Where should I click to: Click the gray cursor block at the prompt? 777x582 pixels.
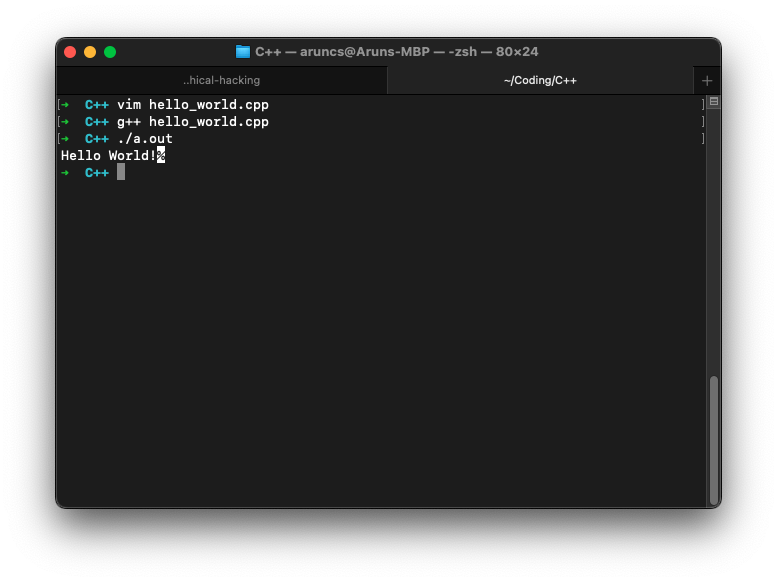point(121,173)
